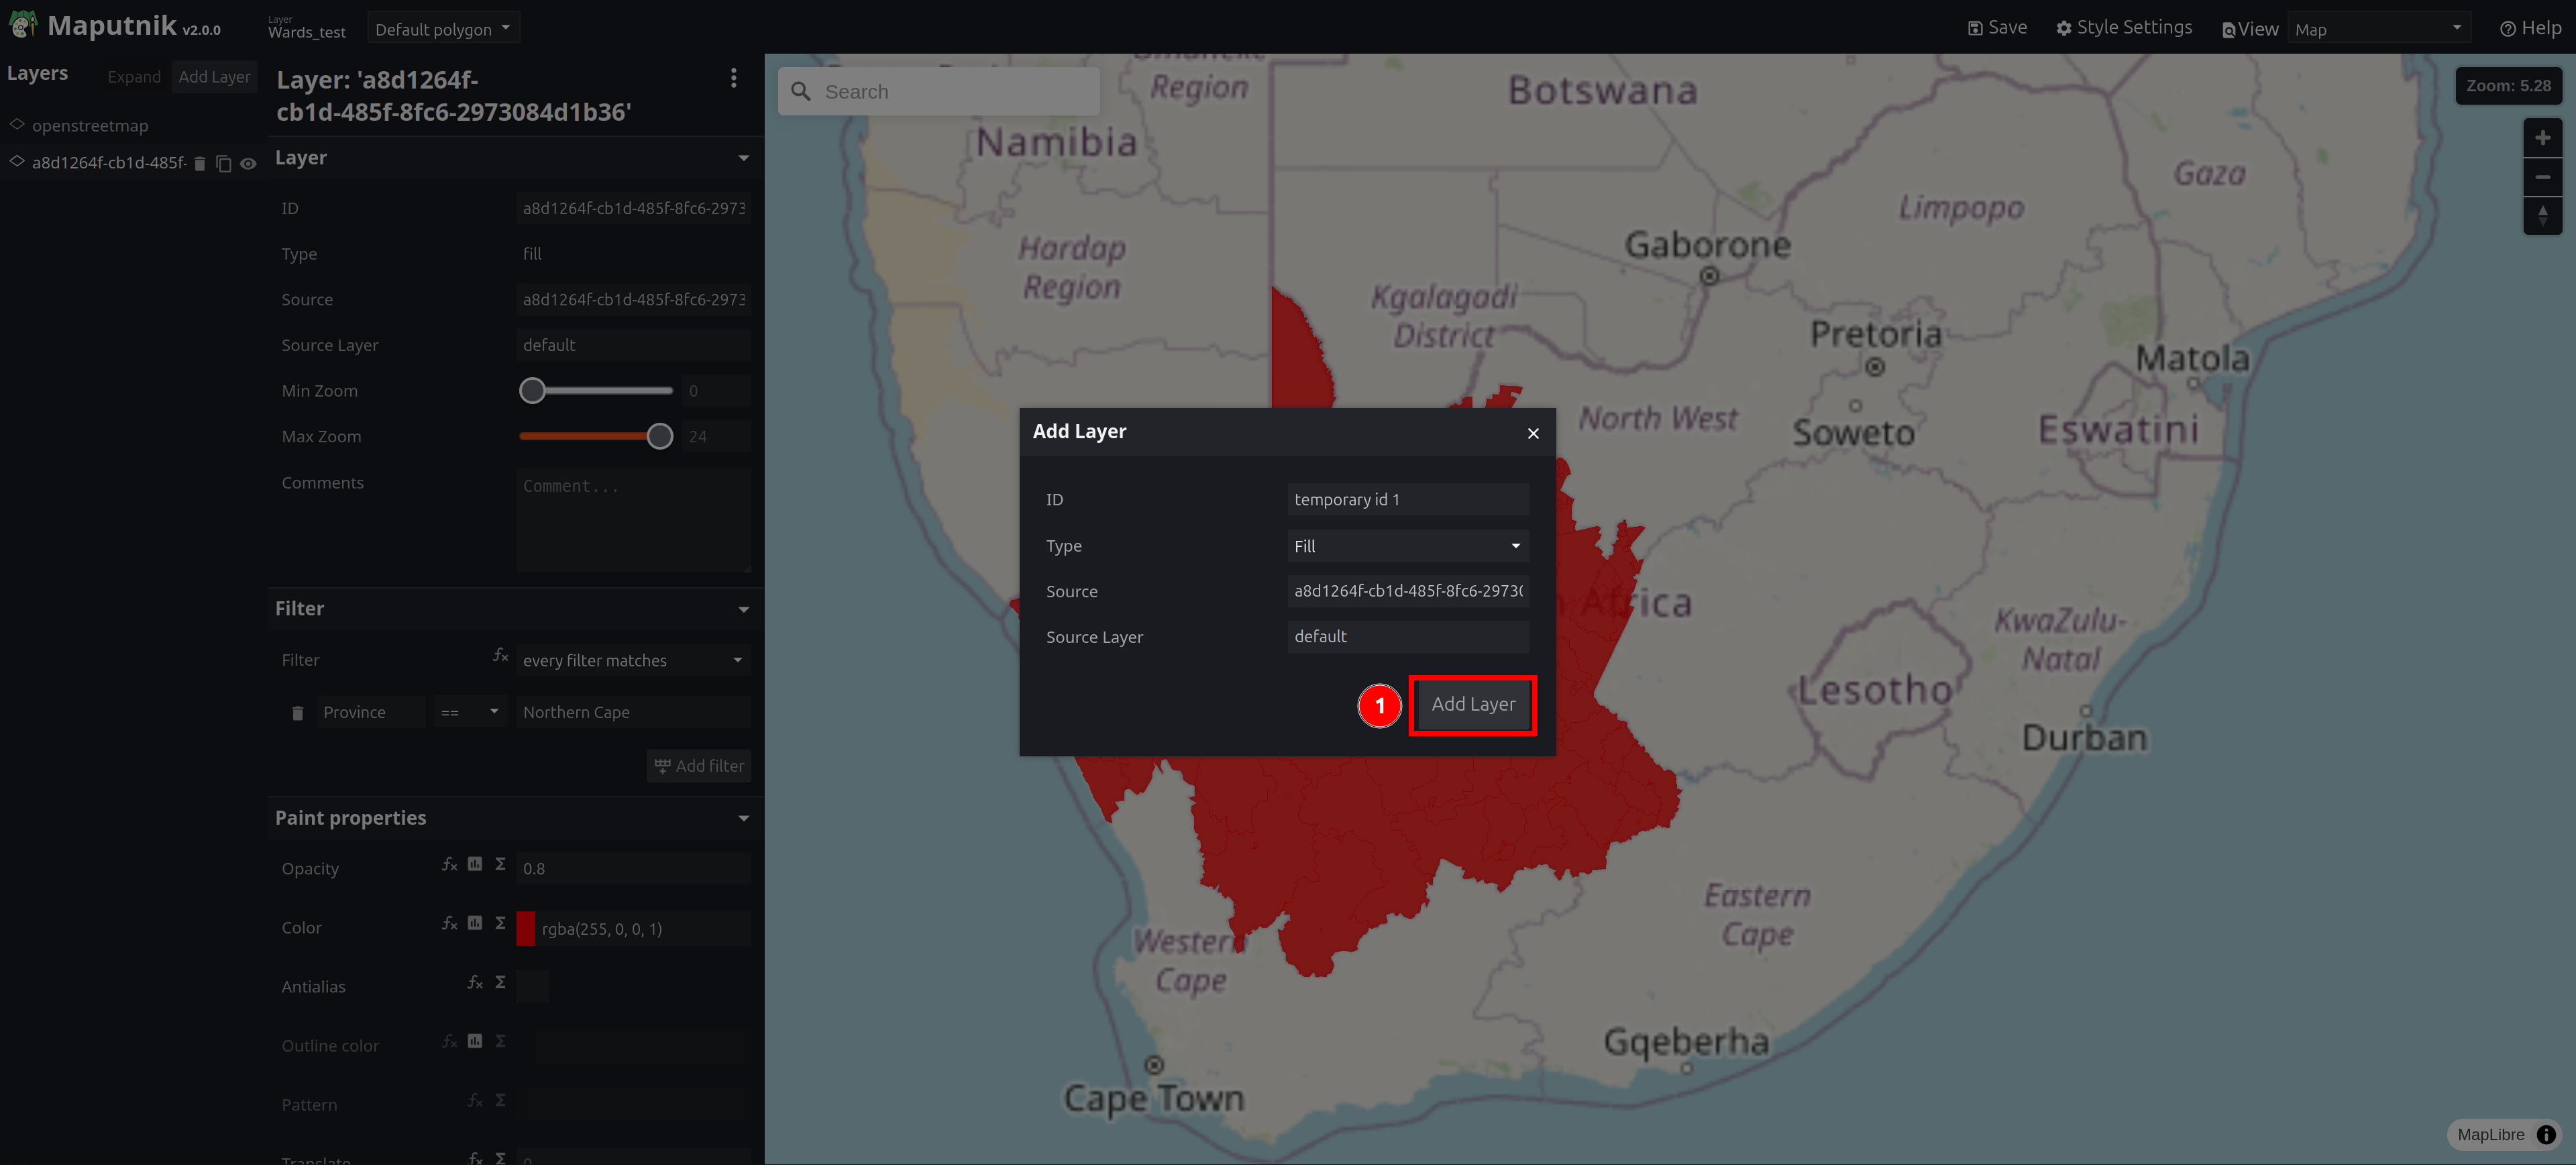The height and width of the screenshot is (1165, 2576).
Task: Click the layer editor Source Layer field
Action: [633, 345]
